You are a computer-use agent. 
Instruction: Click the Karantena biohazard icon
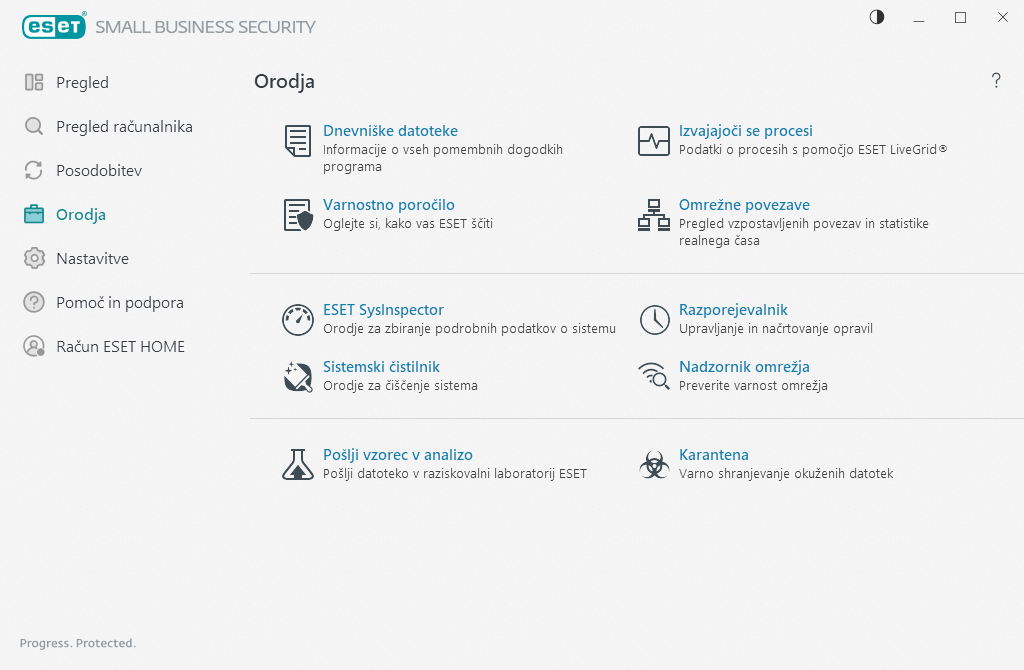tap(654, 464)
